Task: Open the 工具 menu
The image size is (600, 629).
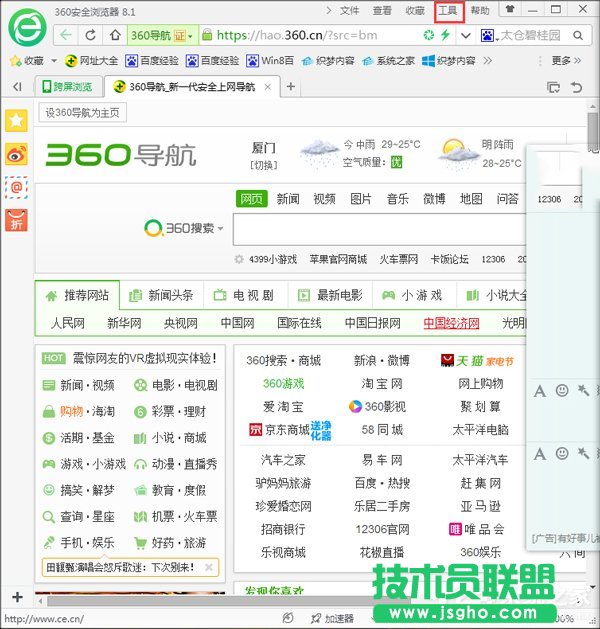Action: click(448, 11)
